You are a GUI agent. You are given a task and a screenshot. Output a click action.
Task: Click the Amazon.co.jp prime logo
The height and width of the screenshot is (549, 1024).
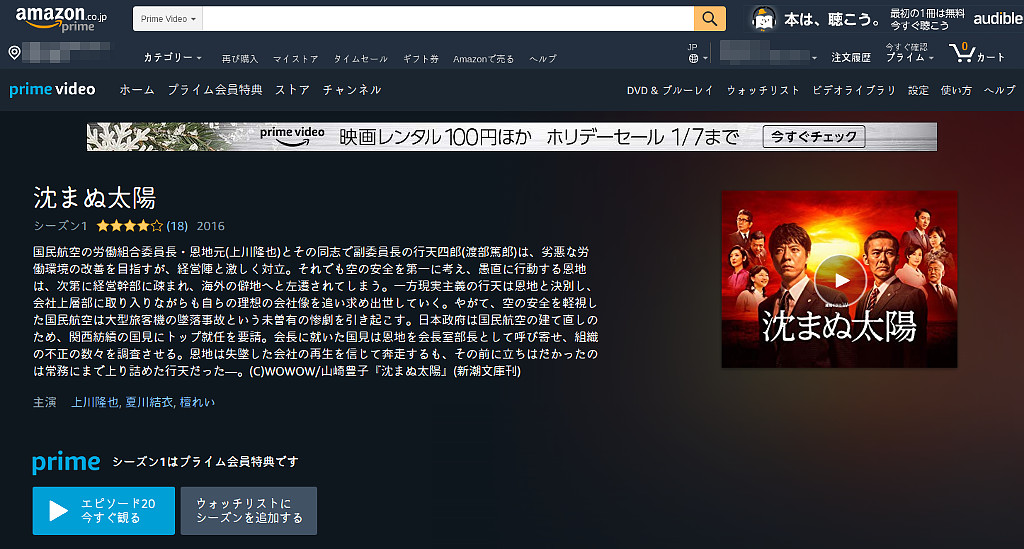click(x=60, y=19)
